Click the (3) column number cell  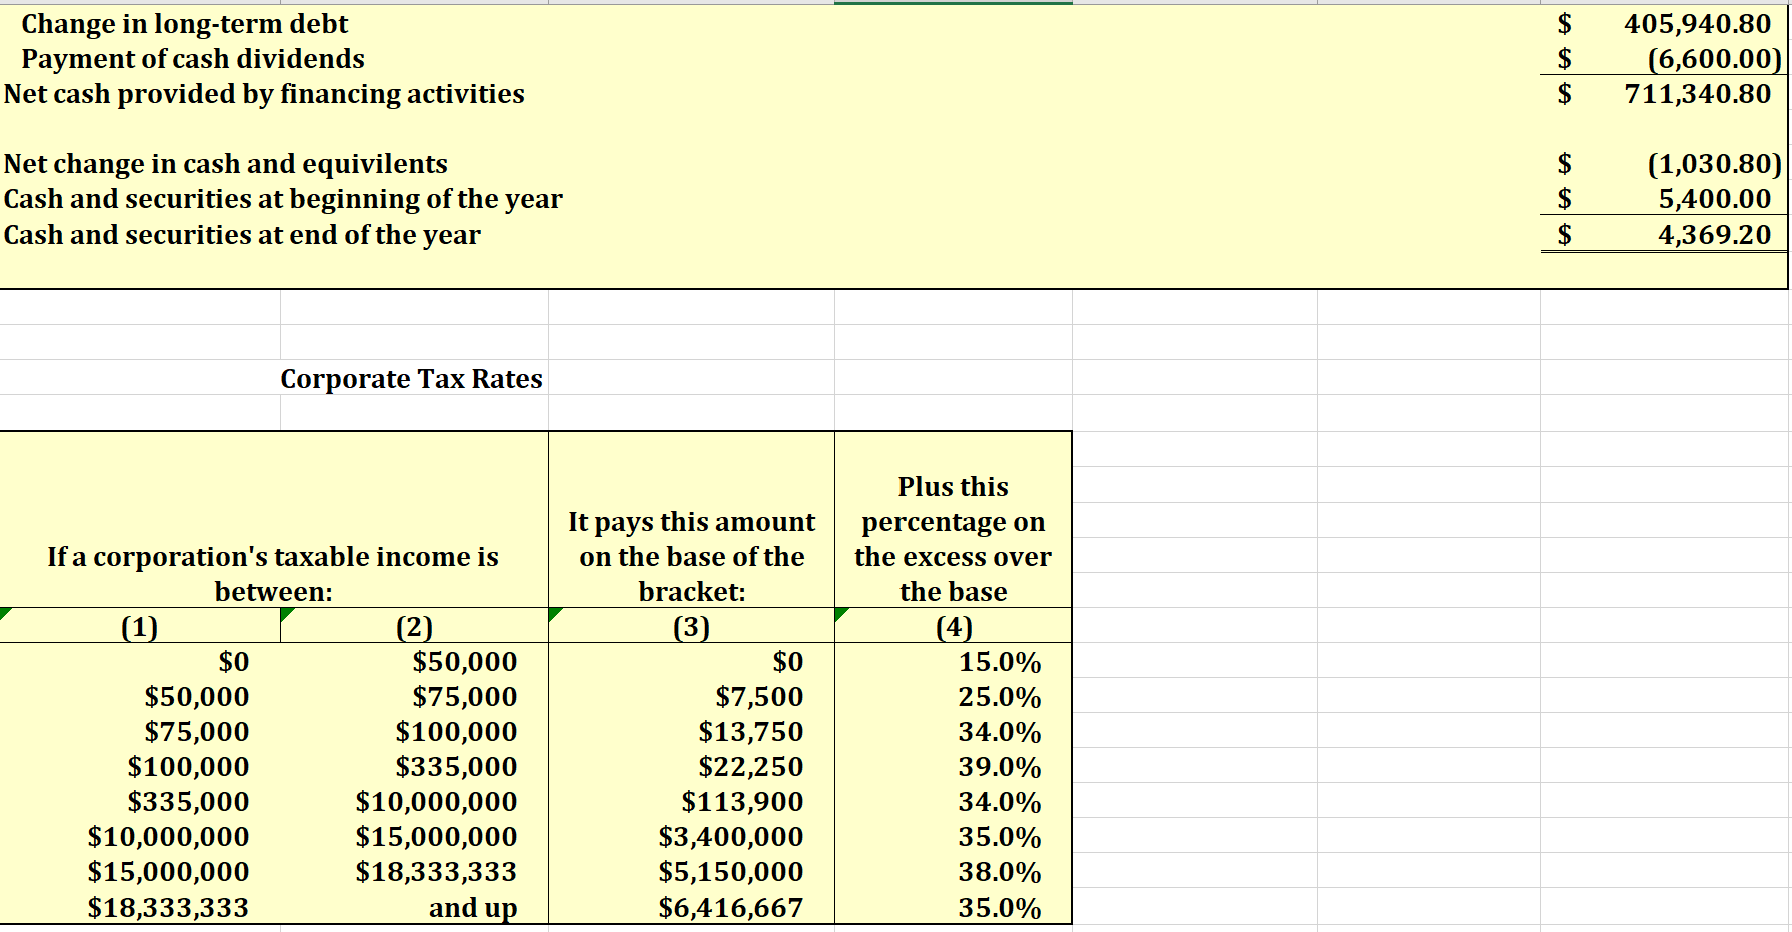pos(692,627)
